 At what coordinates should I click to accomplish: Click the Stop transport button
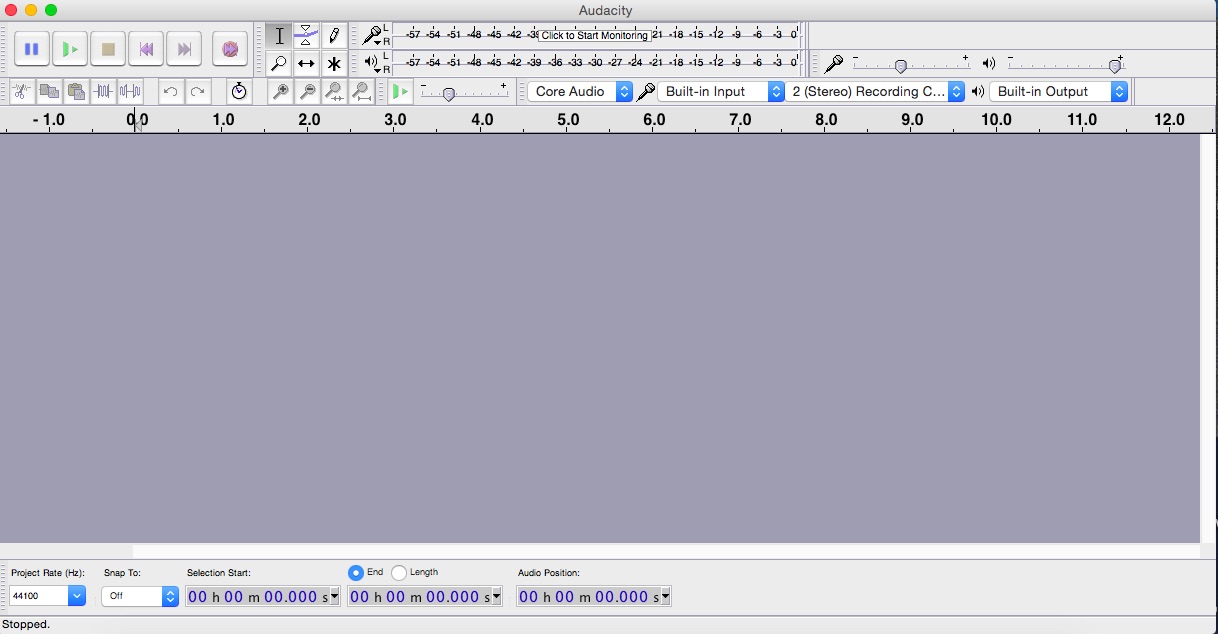[x=108, y=49]
